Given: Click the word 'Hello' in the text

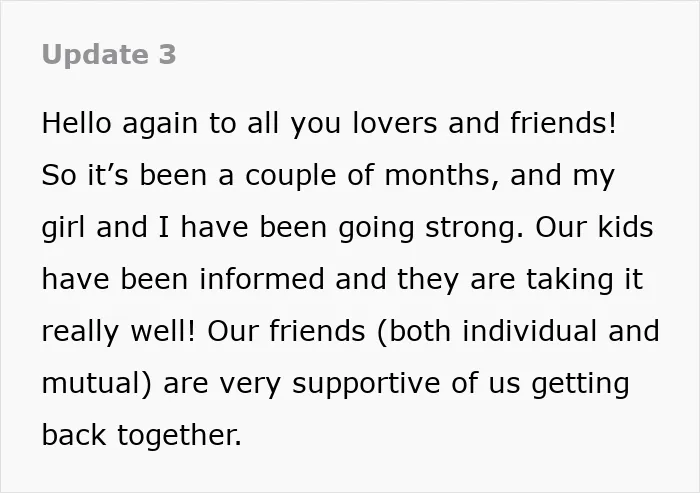Looking at the screenshot, I should click(76, 123).
